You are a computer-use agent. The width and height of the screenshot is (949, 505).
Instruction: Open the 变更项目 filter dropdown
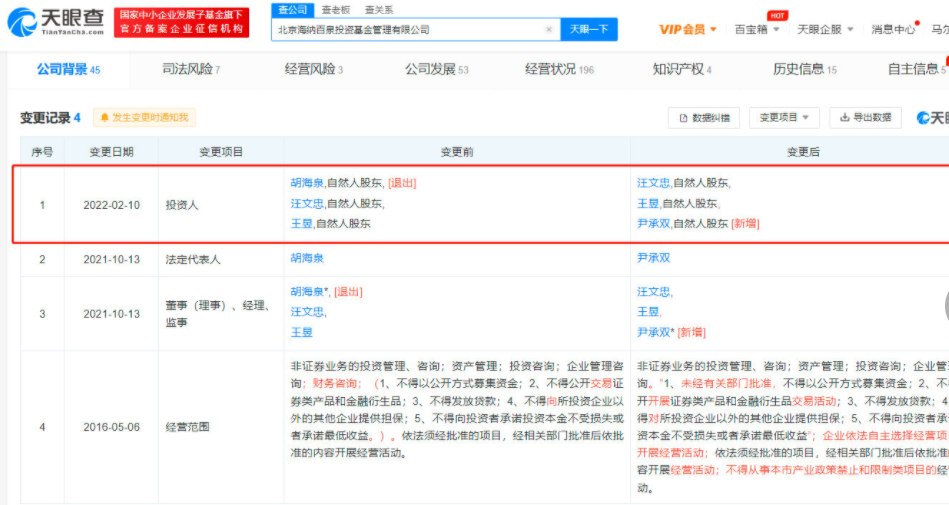(x=784, y=117)
